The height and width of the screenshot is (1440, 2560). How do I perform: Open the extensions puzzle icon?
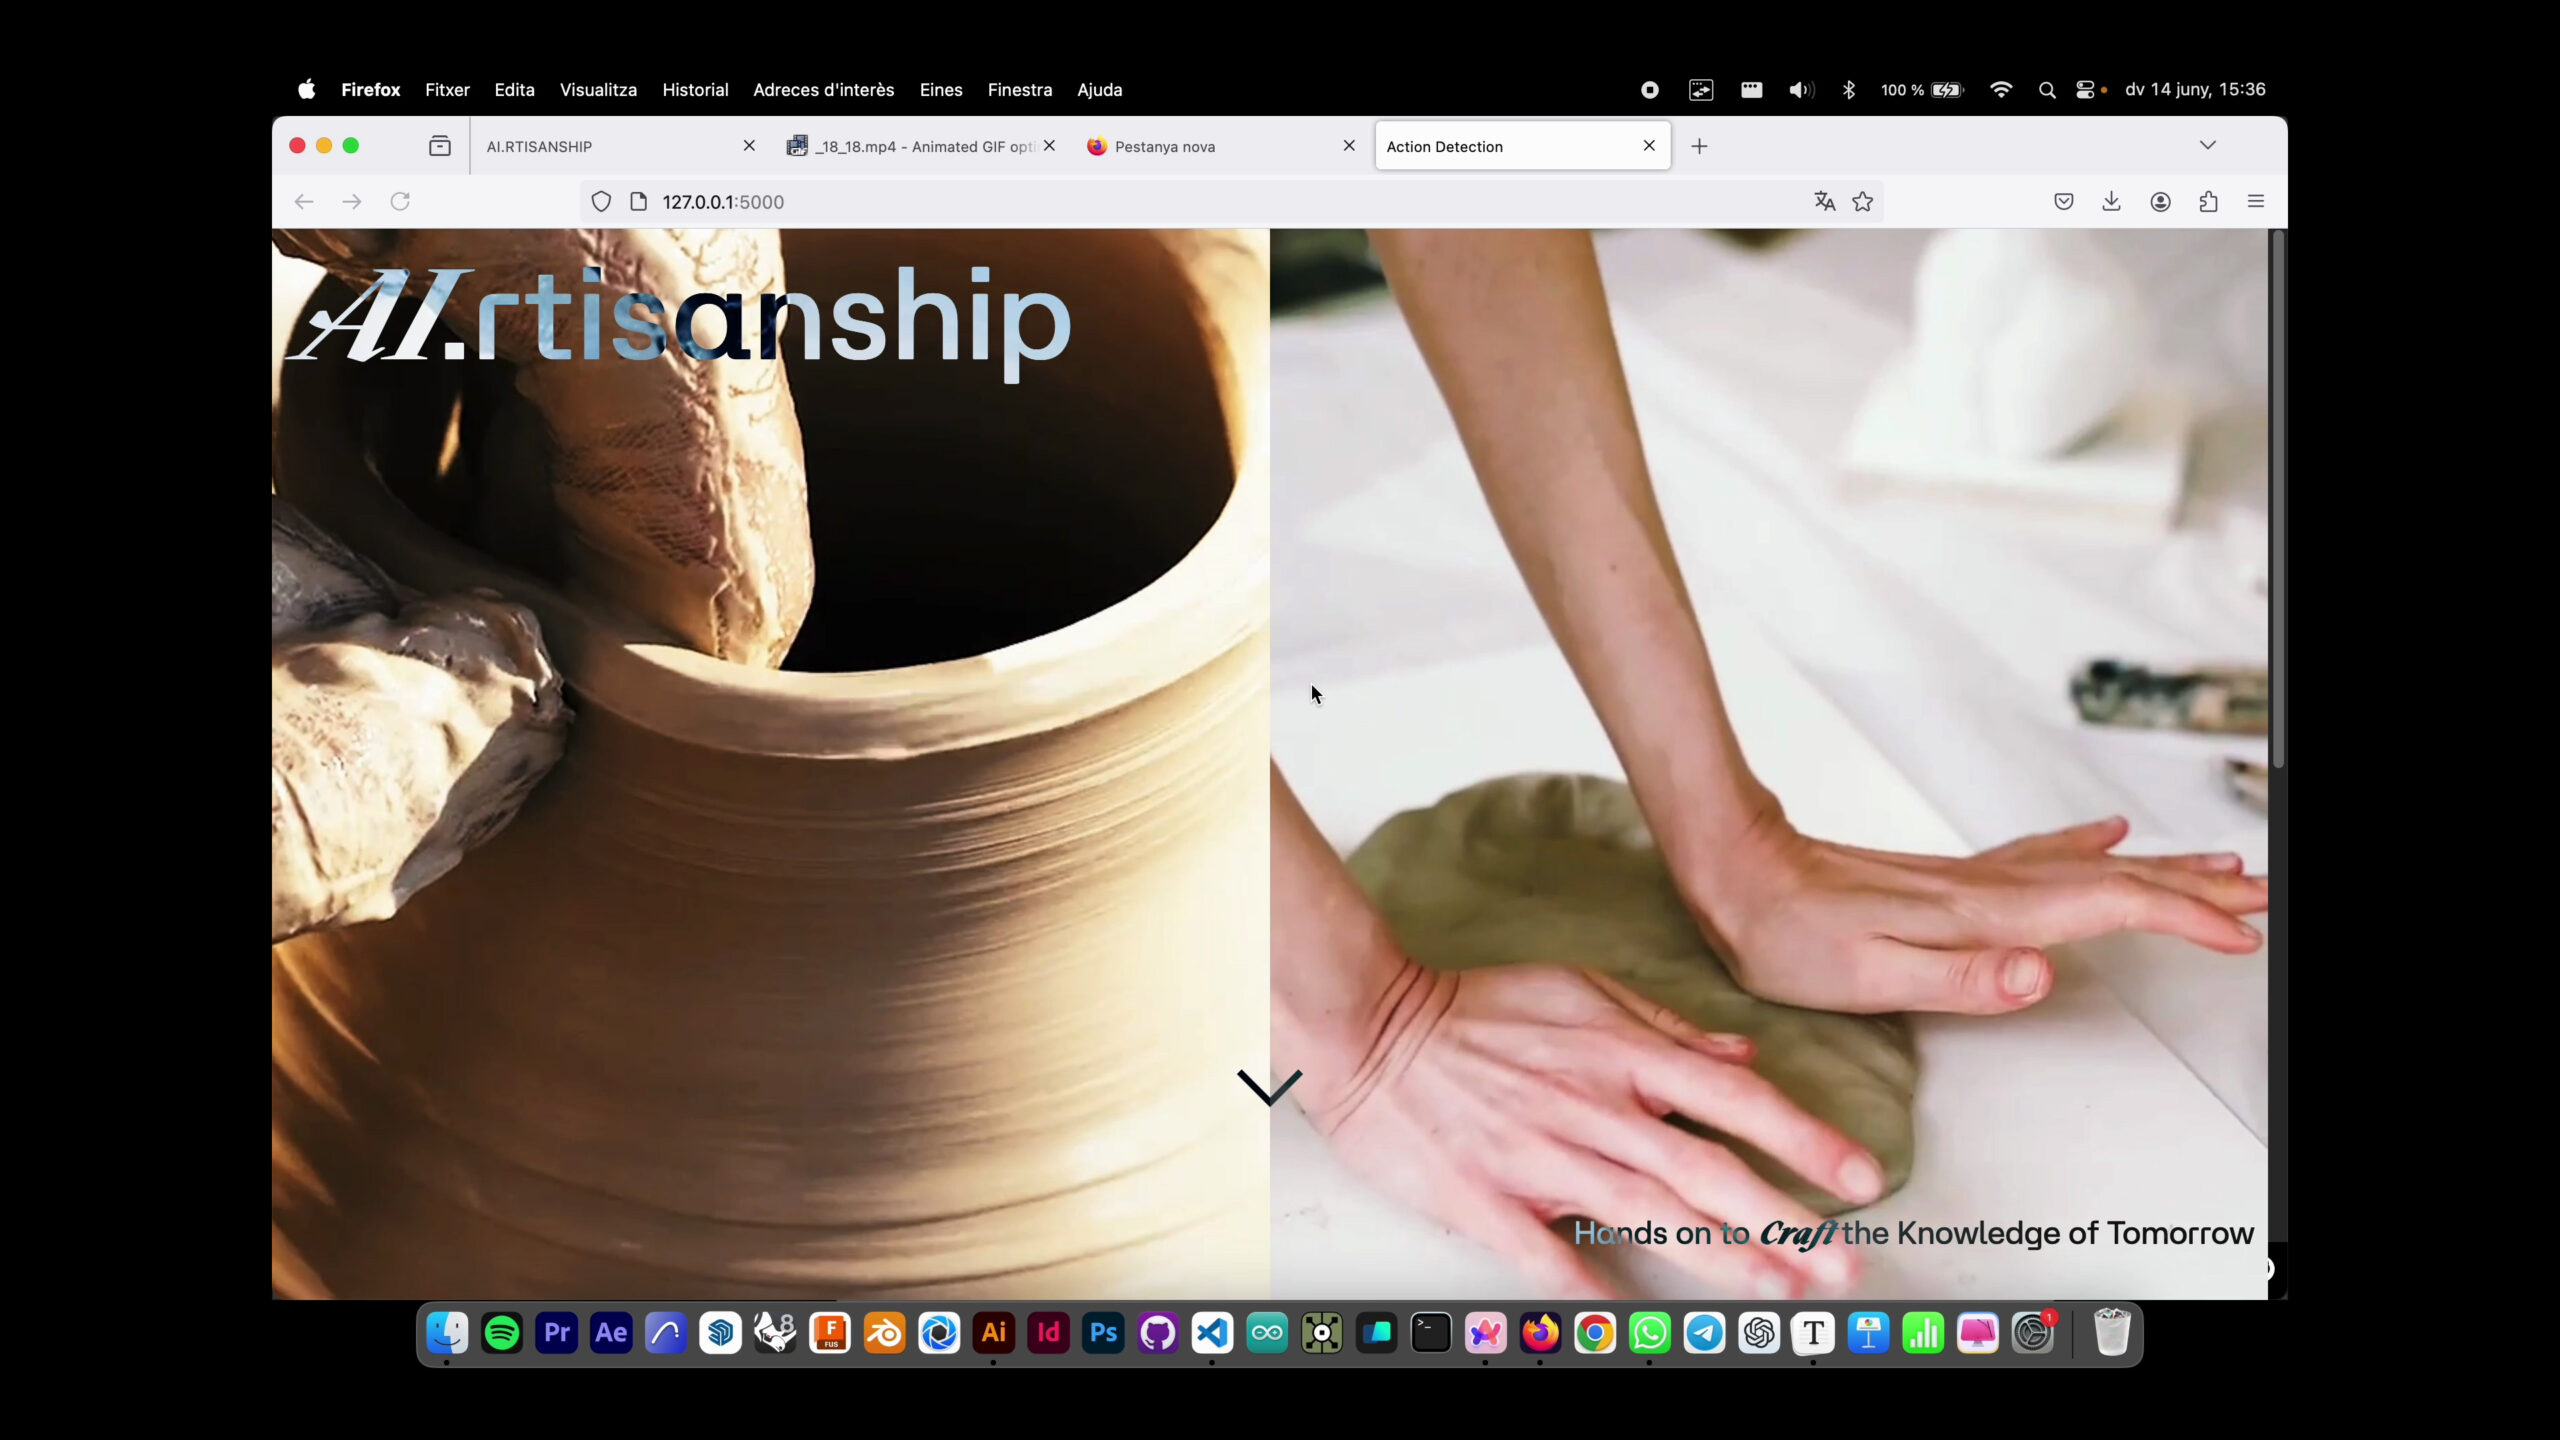pos(2208,202)
